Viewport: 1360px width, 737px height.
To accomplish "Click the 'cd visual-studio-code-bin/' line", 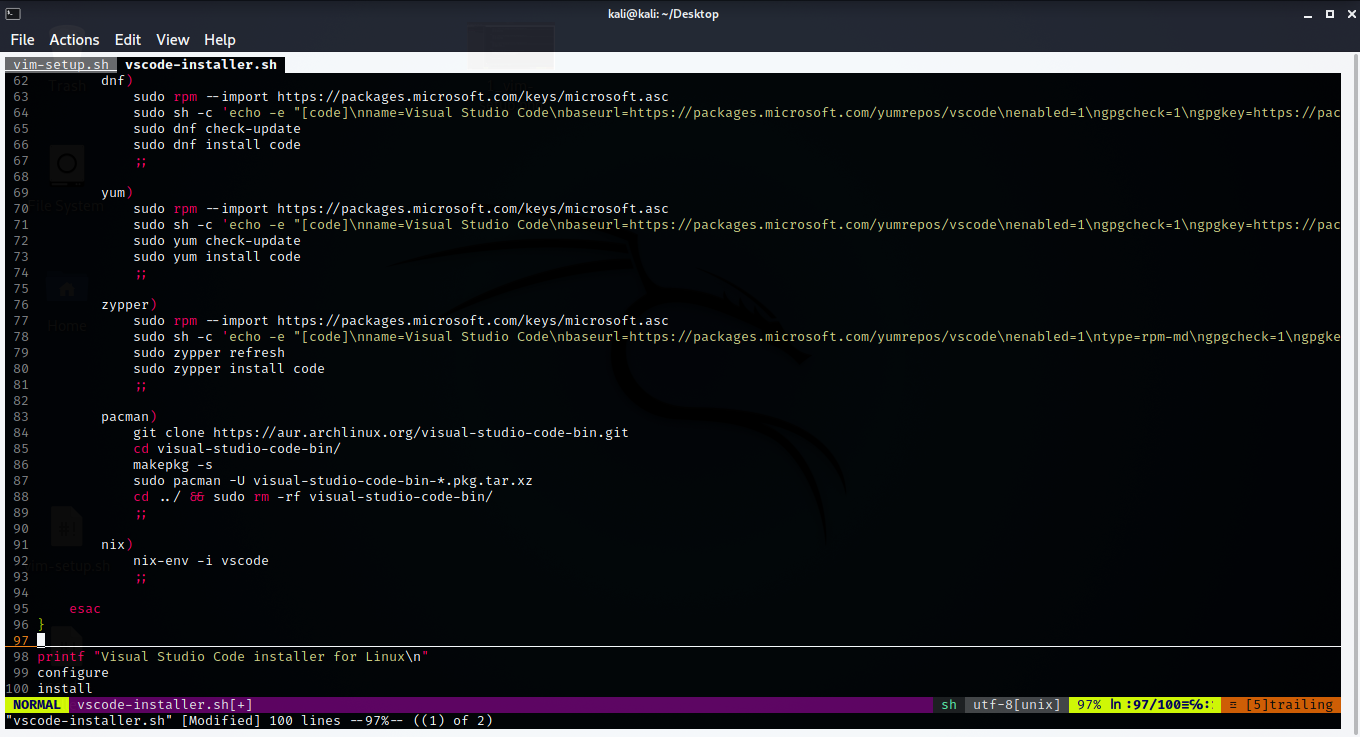I will click(237, 449).
